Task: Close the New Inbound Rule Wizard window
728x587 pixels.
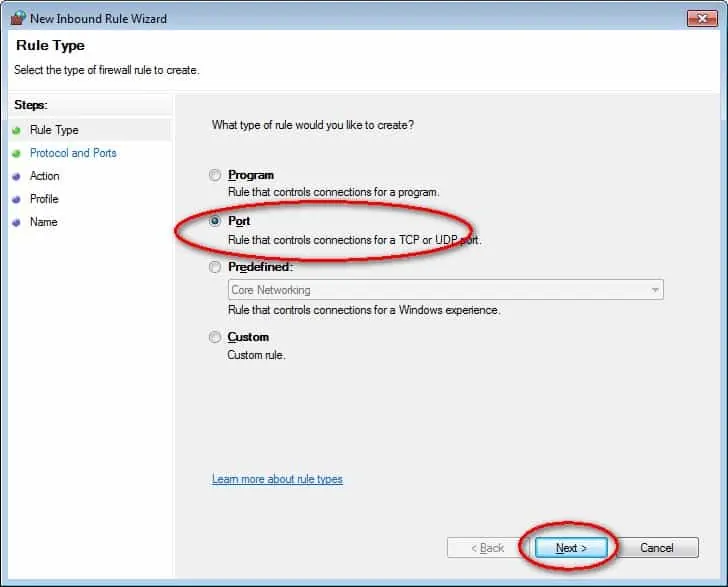Action: [x=702, y=19]
